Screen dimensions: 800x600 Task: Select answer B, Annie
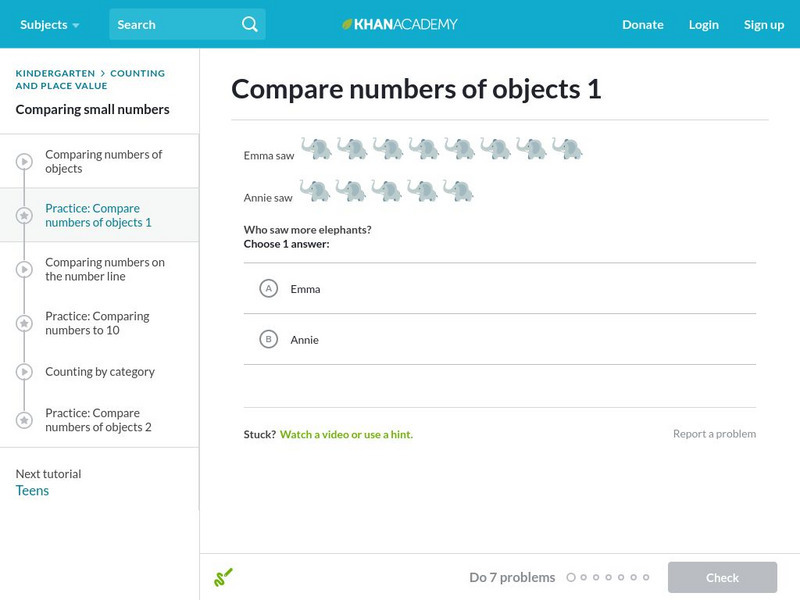268,340
